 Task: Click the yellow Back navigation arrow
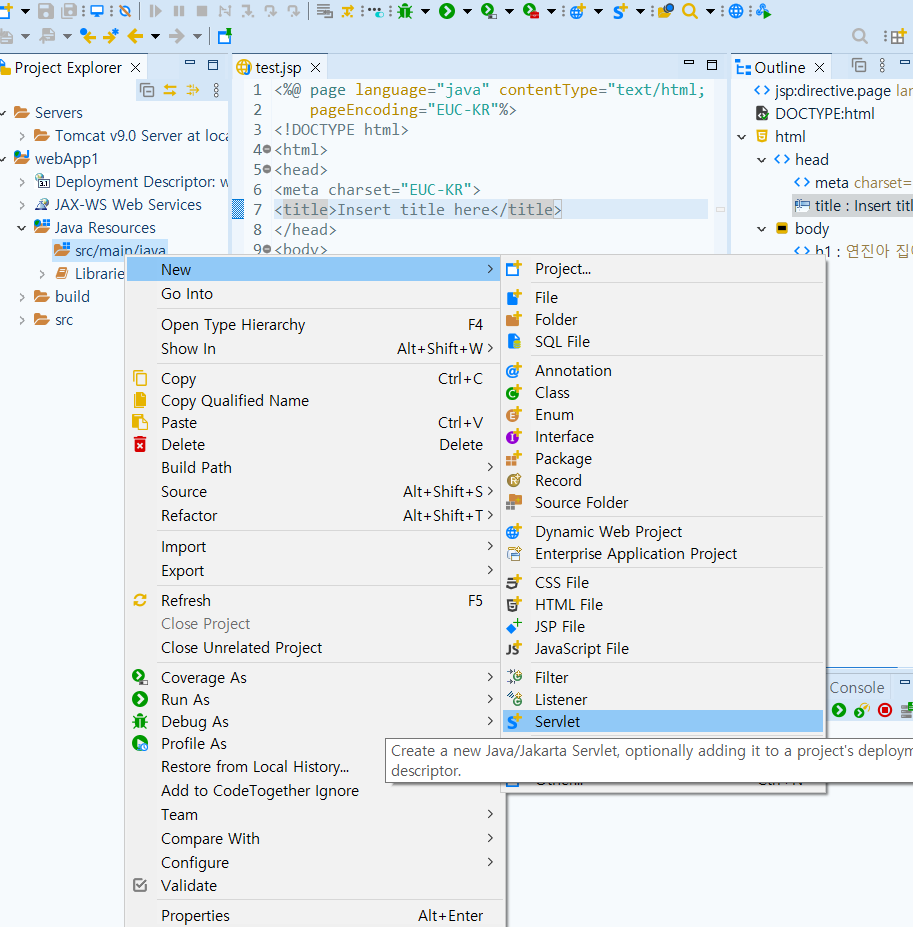click(x=135, y=36)
